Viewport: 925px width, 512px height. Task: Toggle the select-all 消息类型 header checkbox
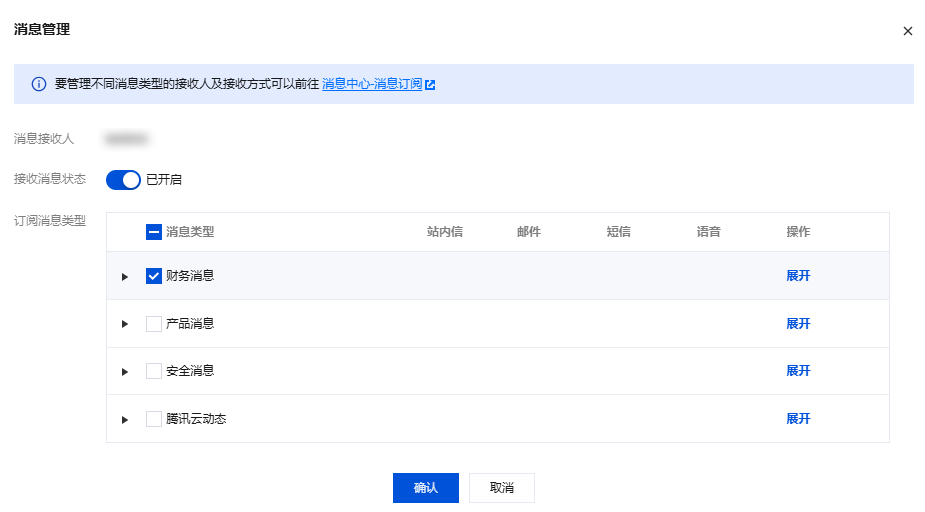coord(154,232)
